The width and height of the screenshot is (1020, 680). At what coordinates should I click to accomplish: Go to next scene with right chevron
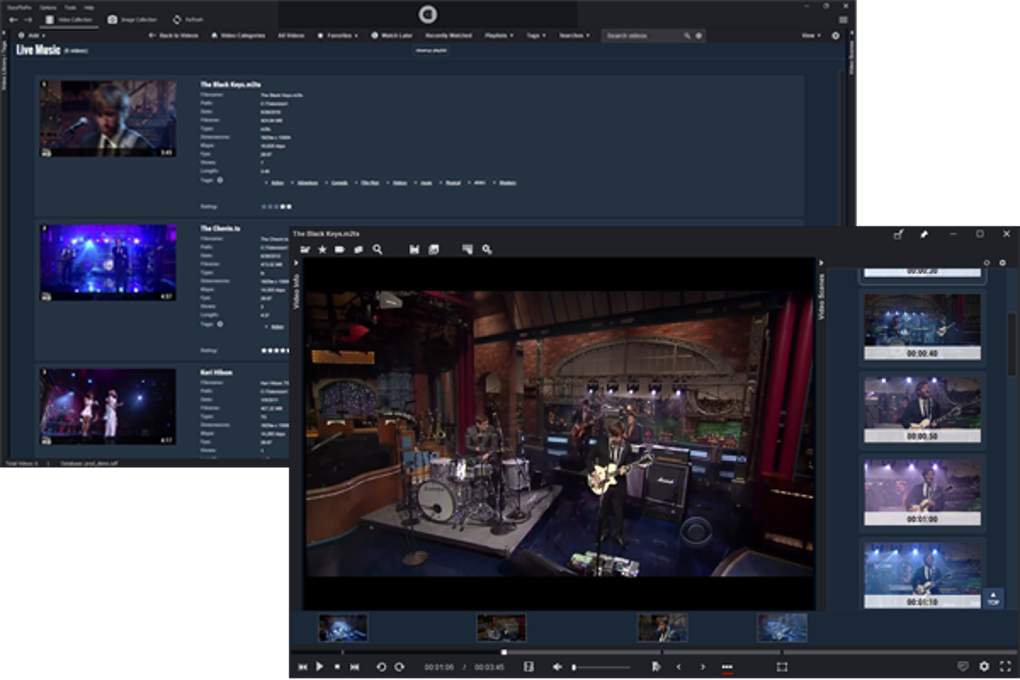point(703,666)
